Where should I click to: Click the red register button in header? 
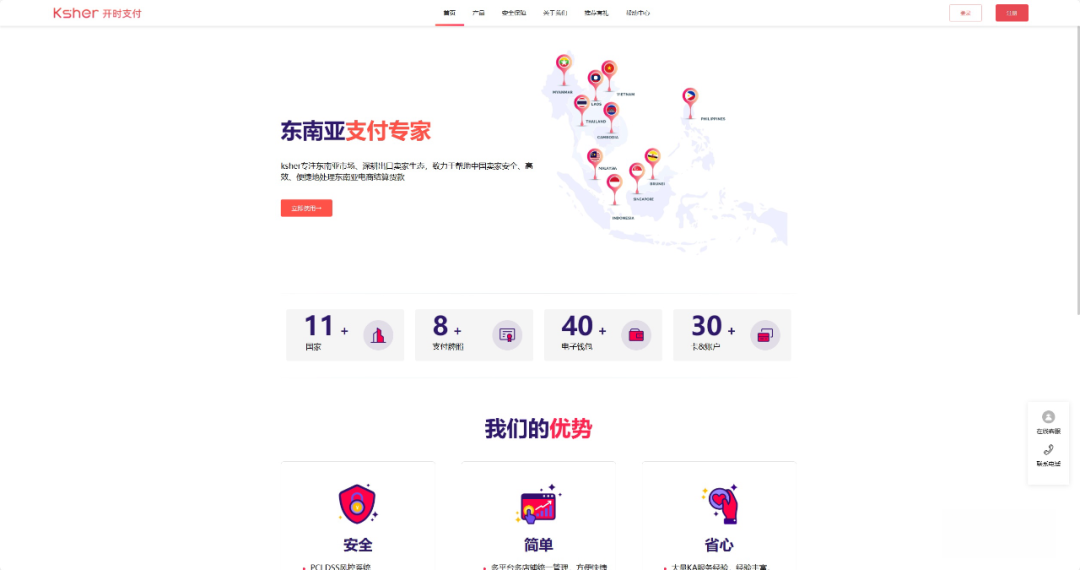pos(1011,13)
